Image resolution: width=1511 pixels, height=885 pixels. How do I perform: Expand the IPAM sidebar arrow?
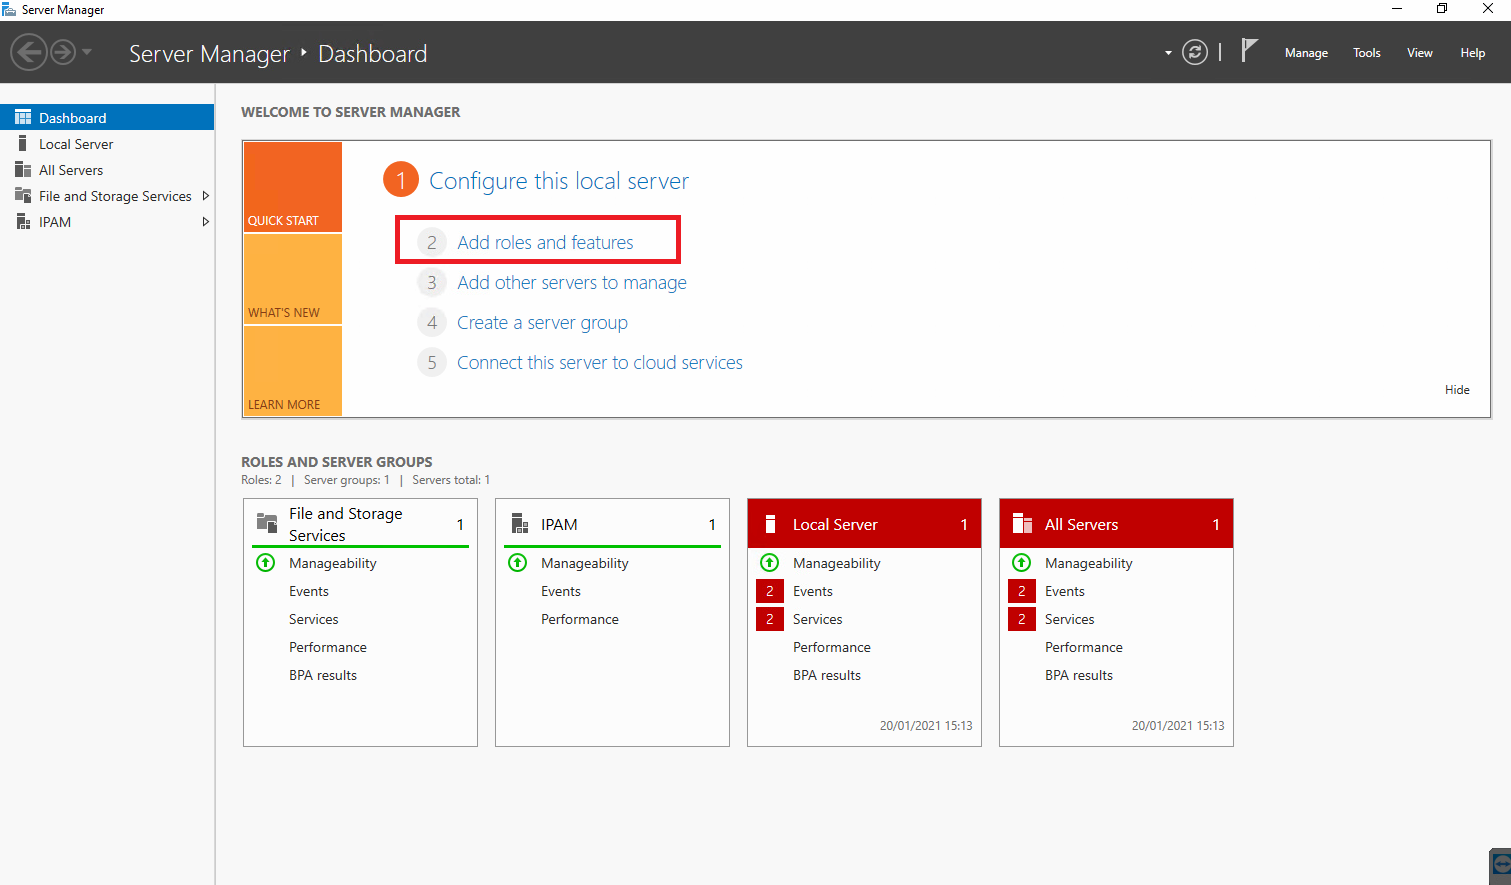click(205, 222)
